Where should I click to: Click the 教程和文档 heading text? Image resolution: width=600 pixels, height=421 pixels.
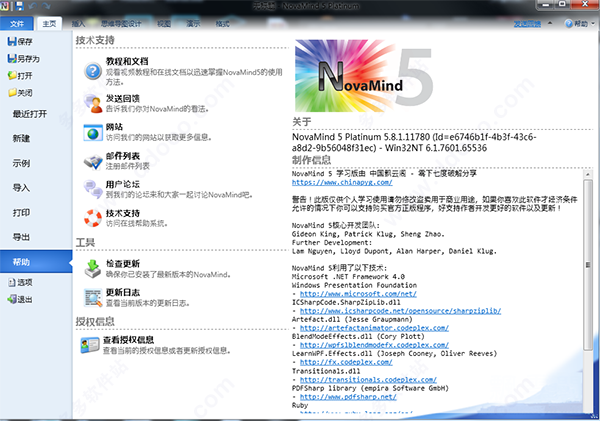tap(127, 61)
